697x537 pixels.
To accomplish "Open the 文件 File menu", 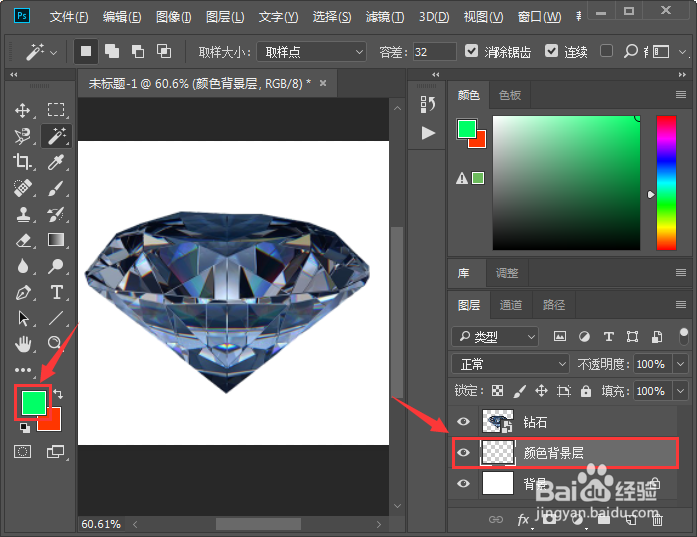I will coord(69,17).
